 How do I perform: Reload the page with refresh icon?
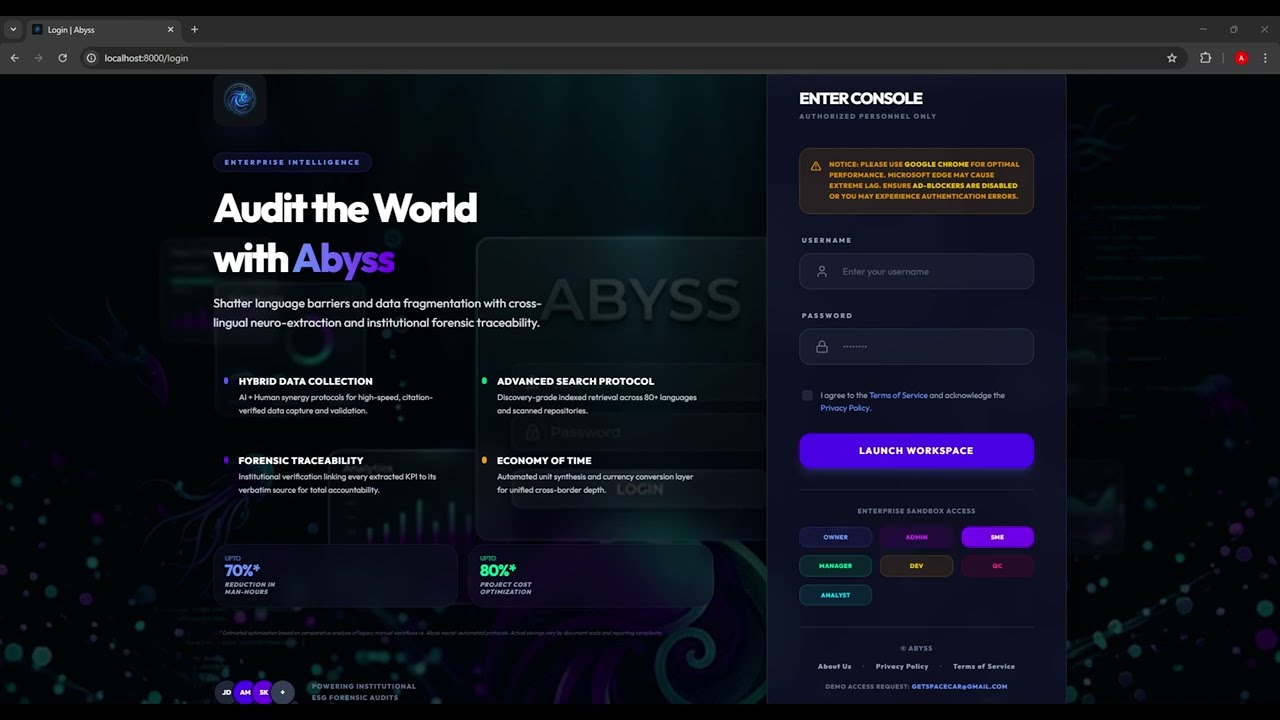(x=62, y=58)
